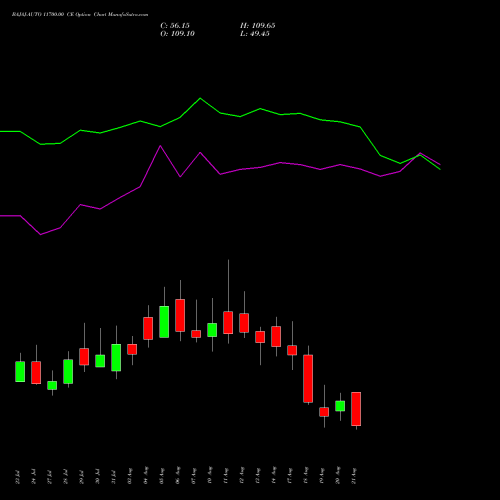Click the magenta indicator line's highest peak
Viewport: 500px width, 500px height.
coord(160,146)
